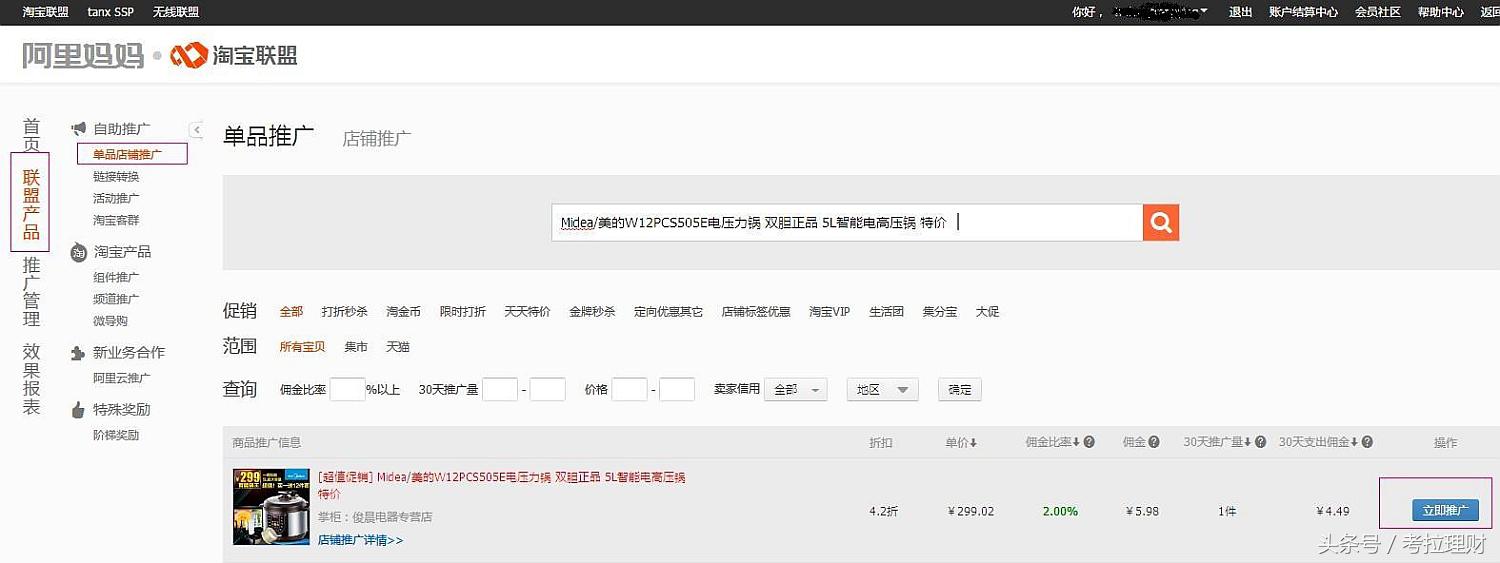Click the orange search magnifier button

pos(1161,222)
